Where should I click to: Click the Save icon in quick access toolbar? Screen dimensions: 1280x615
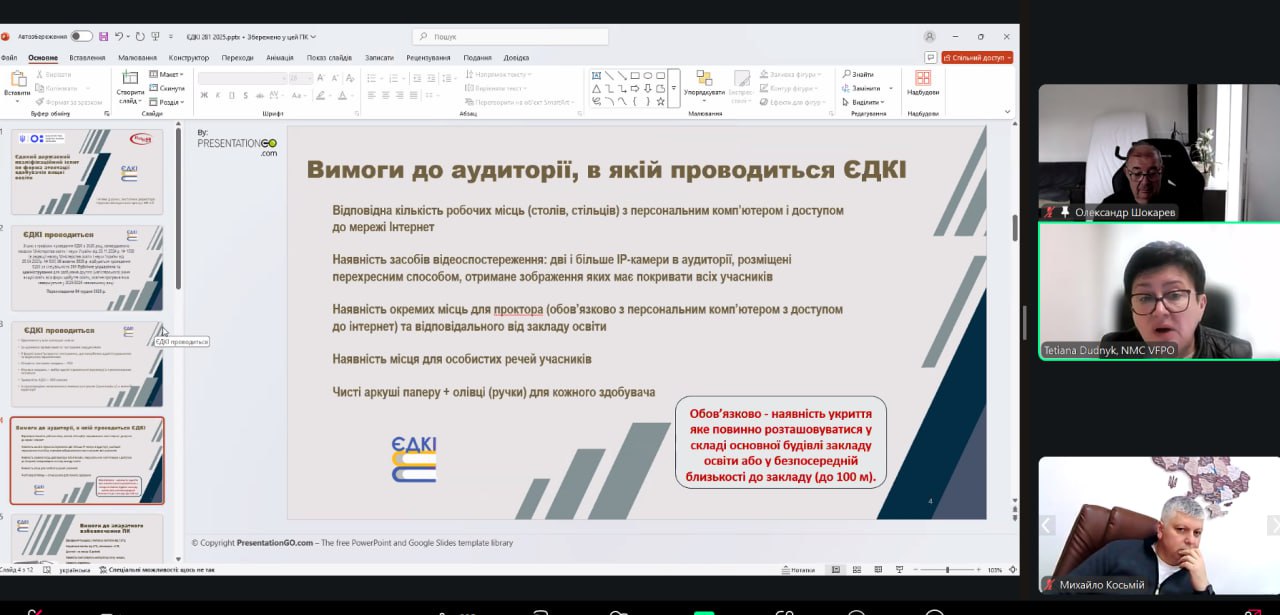click(x=103, y=37)
